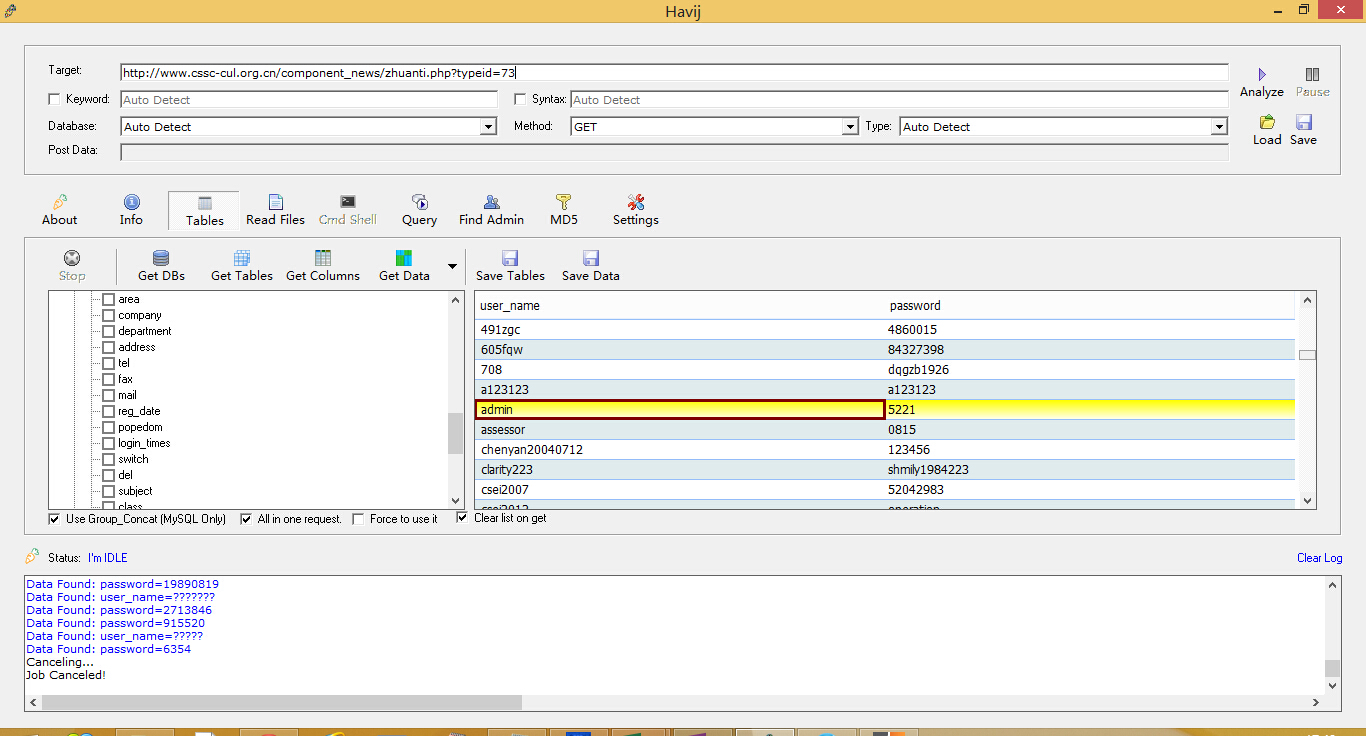Click the Get Columns toolbar icon
The width and height of the screenshot is (1366, 736).
click(323, 258)
